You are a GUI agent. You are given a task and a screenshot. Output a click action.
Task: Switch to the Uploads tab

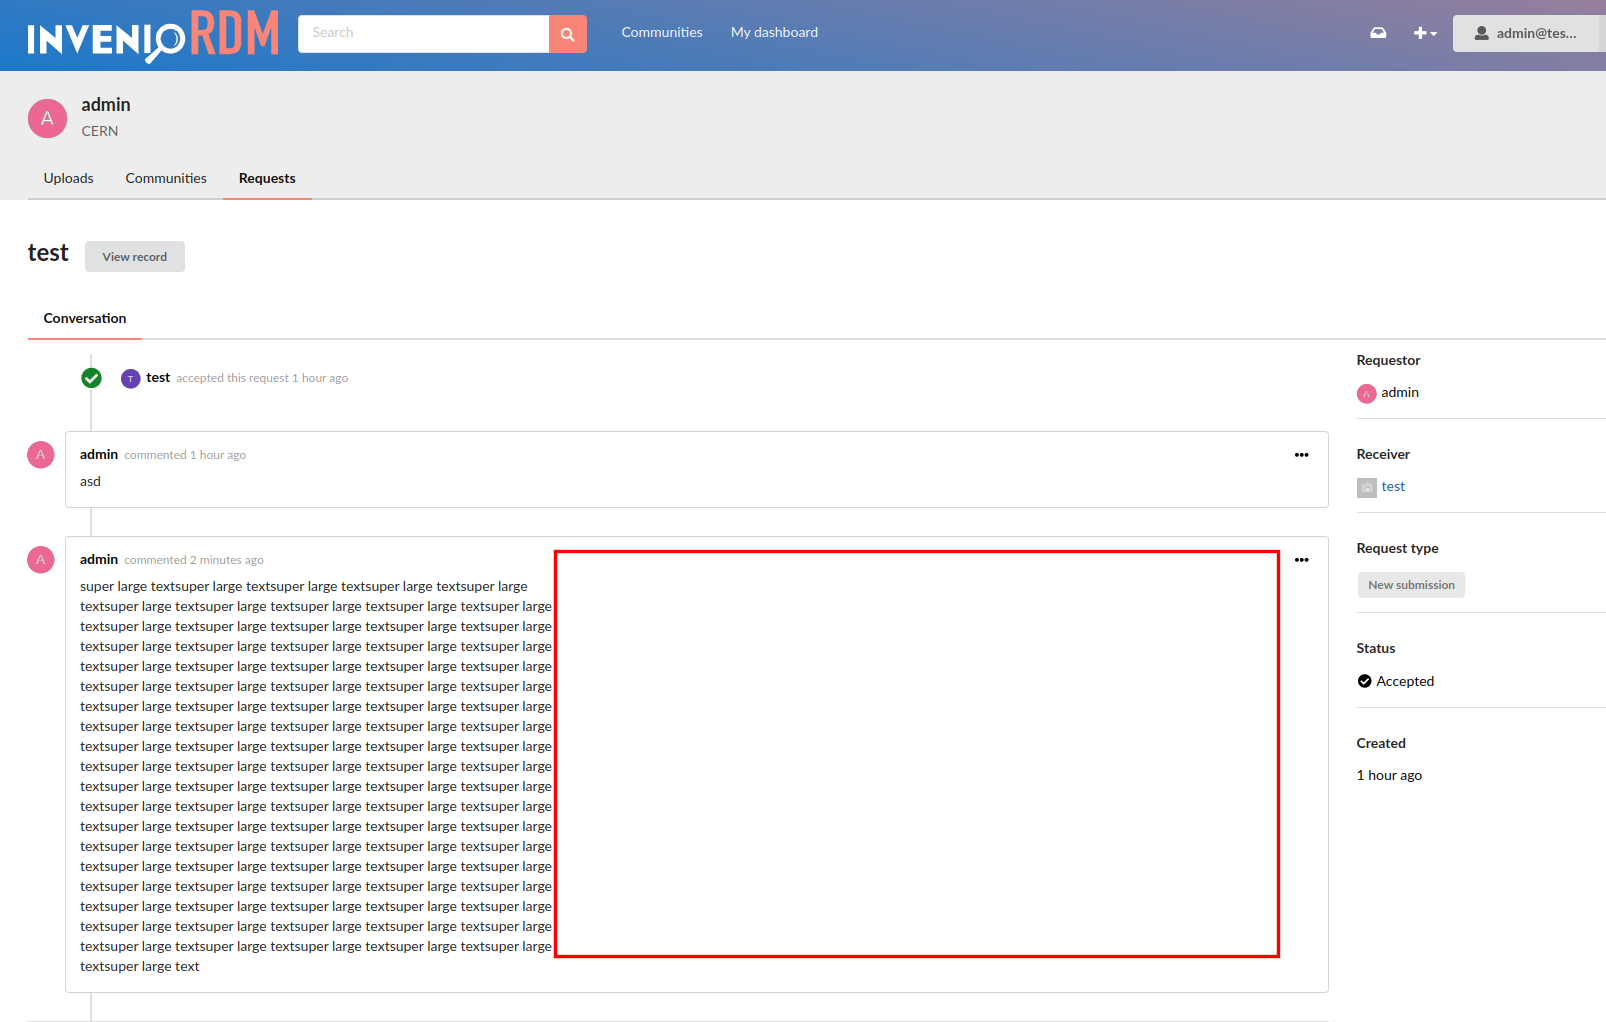click(68, 178)
